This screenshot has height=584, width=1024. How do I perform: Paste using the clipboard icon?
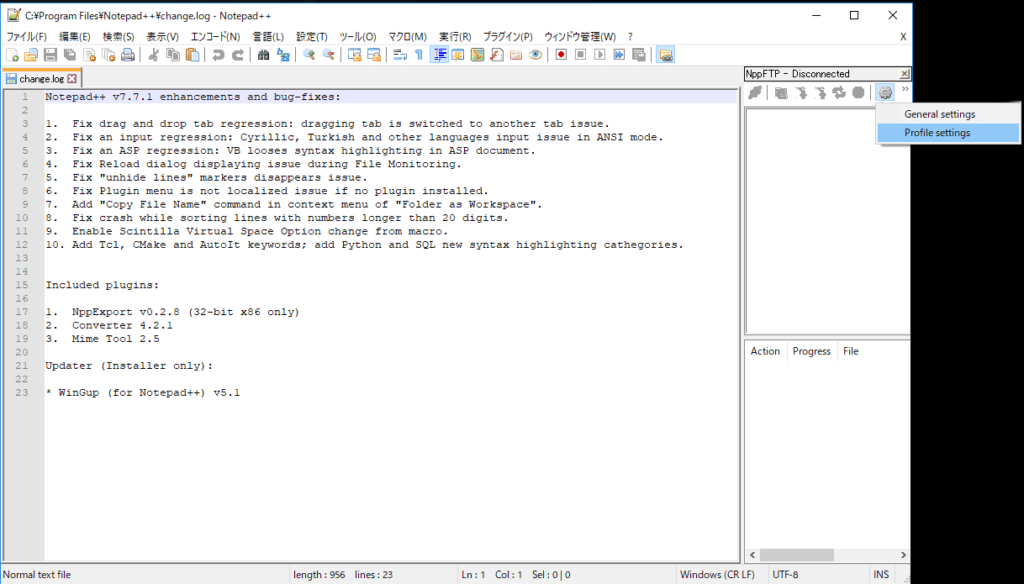click(193, 55)
